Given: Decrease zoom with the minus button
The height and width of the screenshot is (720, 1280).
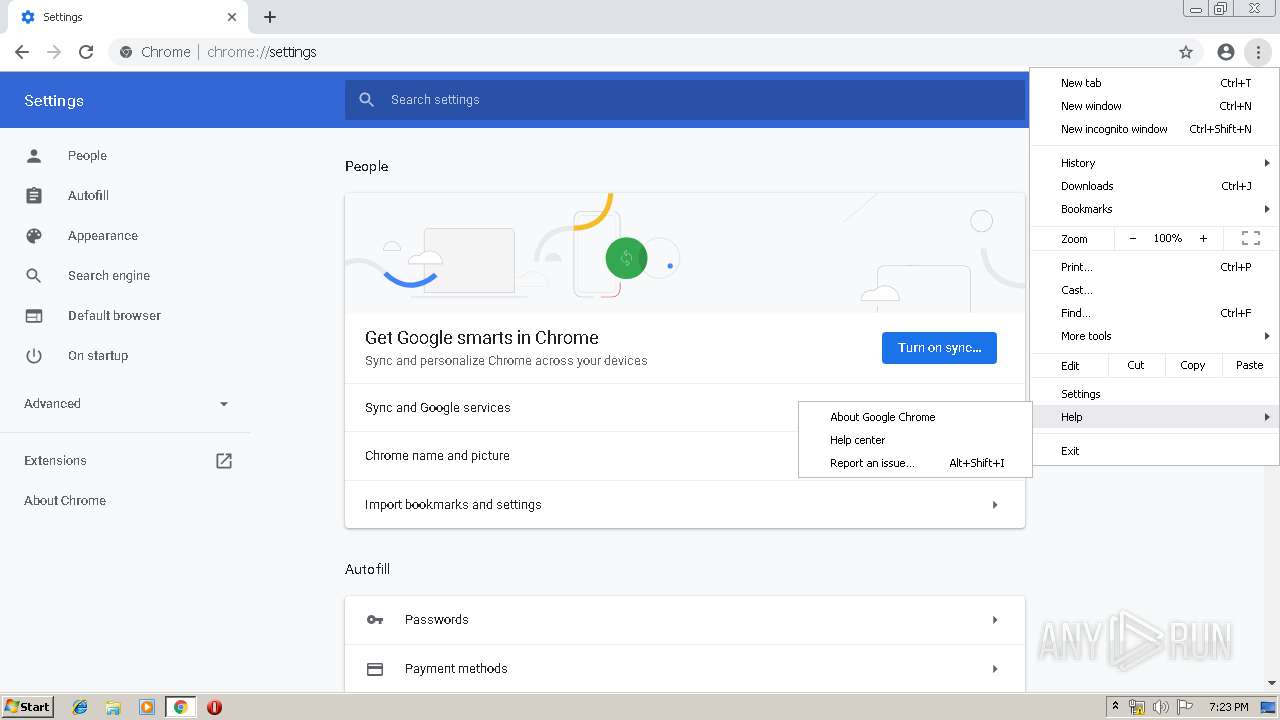Looking at the screenshot, I should pos(1133,238).
